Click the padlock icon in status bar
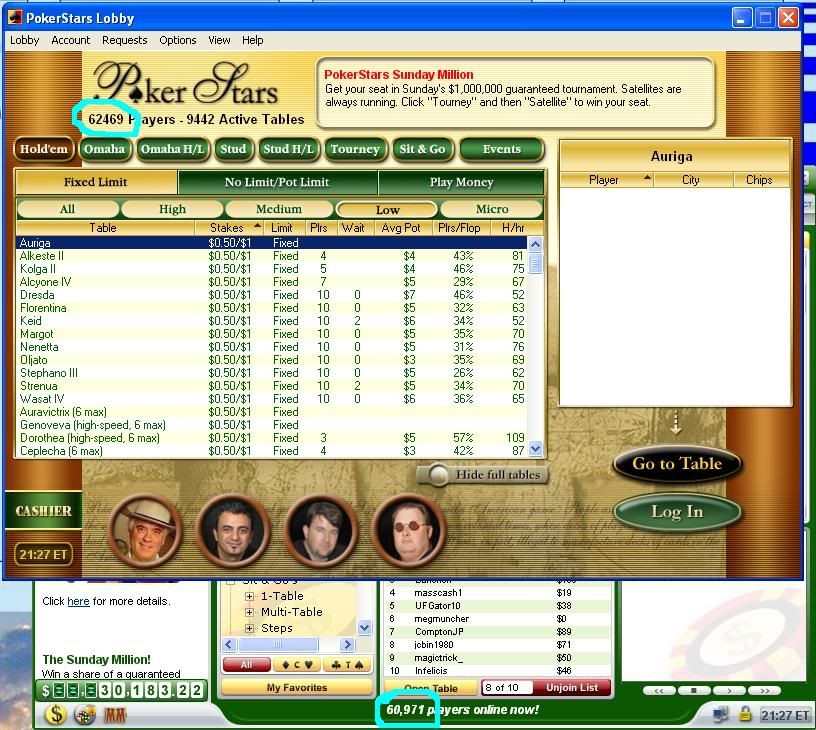The image size is (816, 730). pos(744,714)
